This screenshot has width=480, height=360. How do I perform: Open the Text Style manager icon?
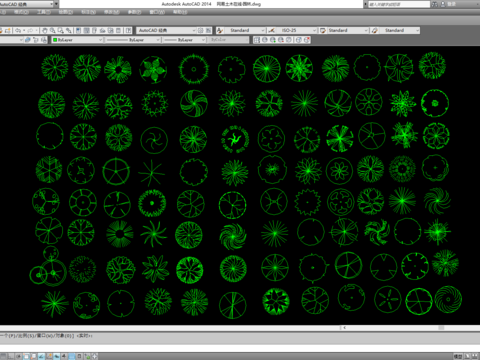point(220,31)
